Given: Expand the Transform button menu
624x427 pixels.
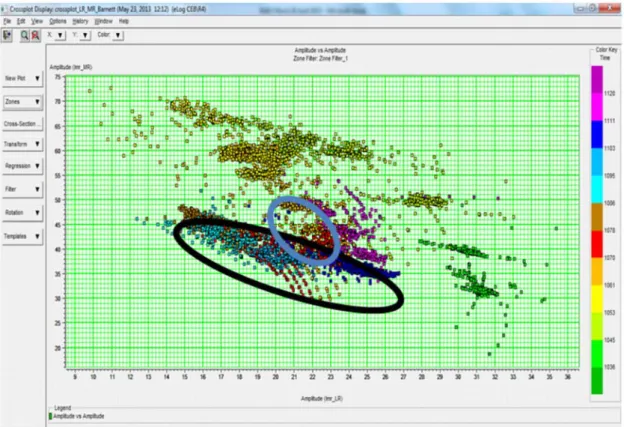Looking at the screenshot, I should point(22,144).
